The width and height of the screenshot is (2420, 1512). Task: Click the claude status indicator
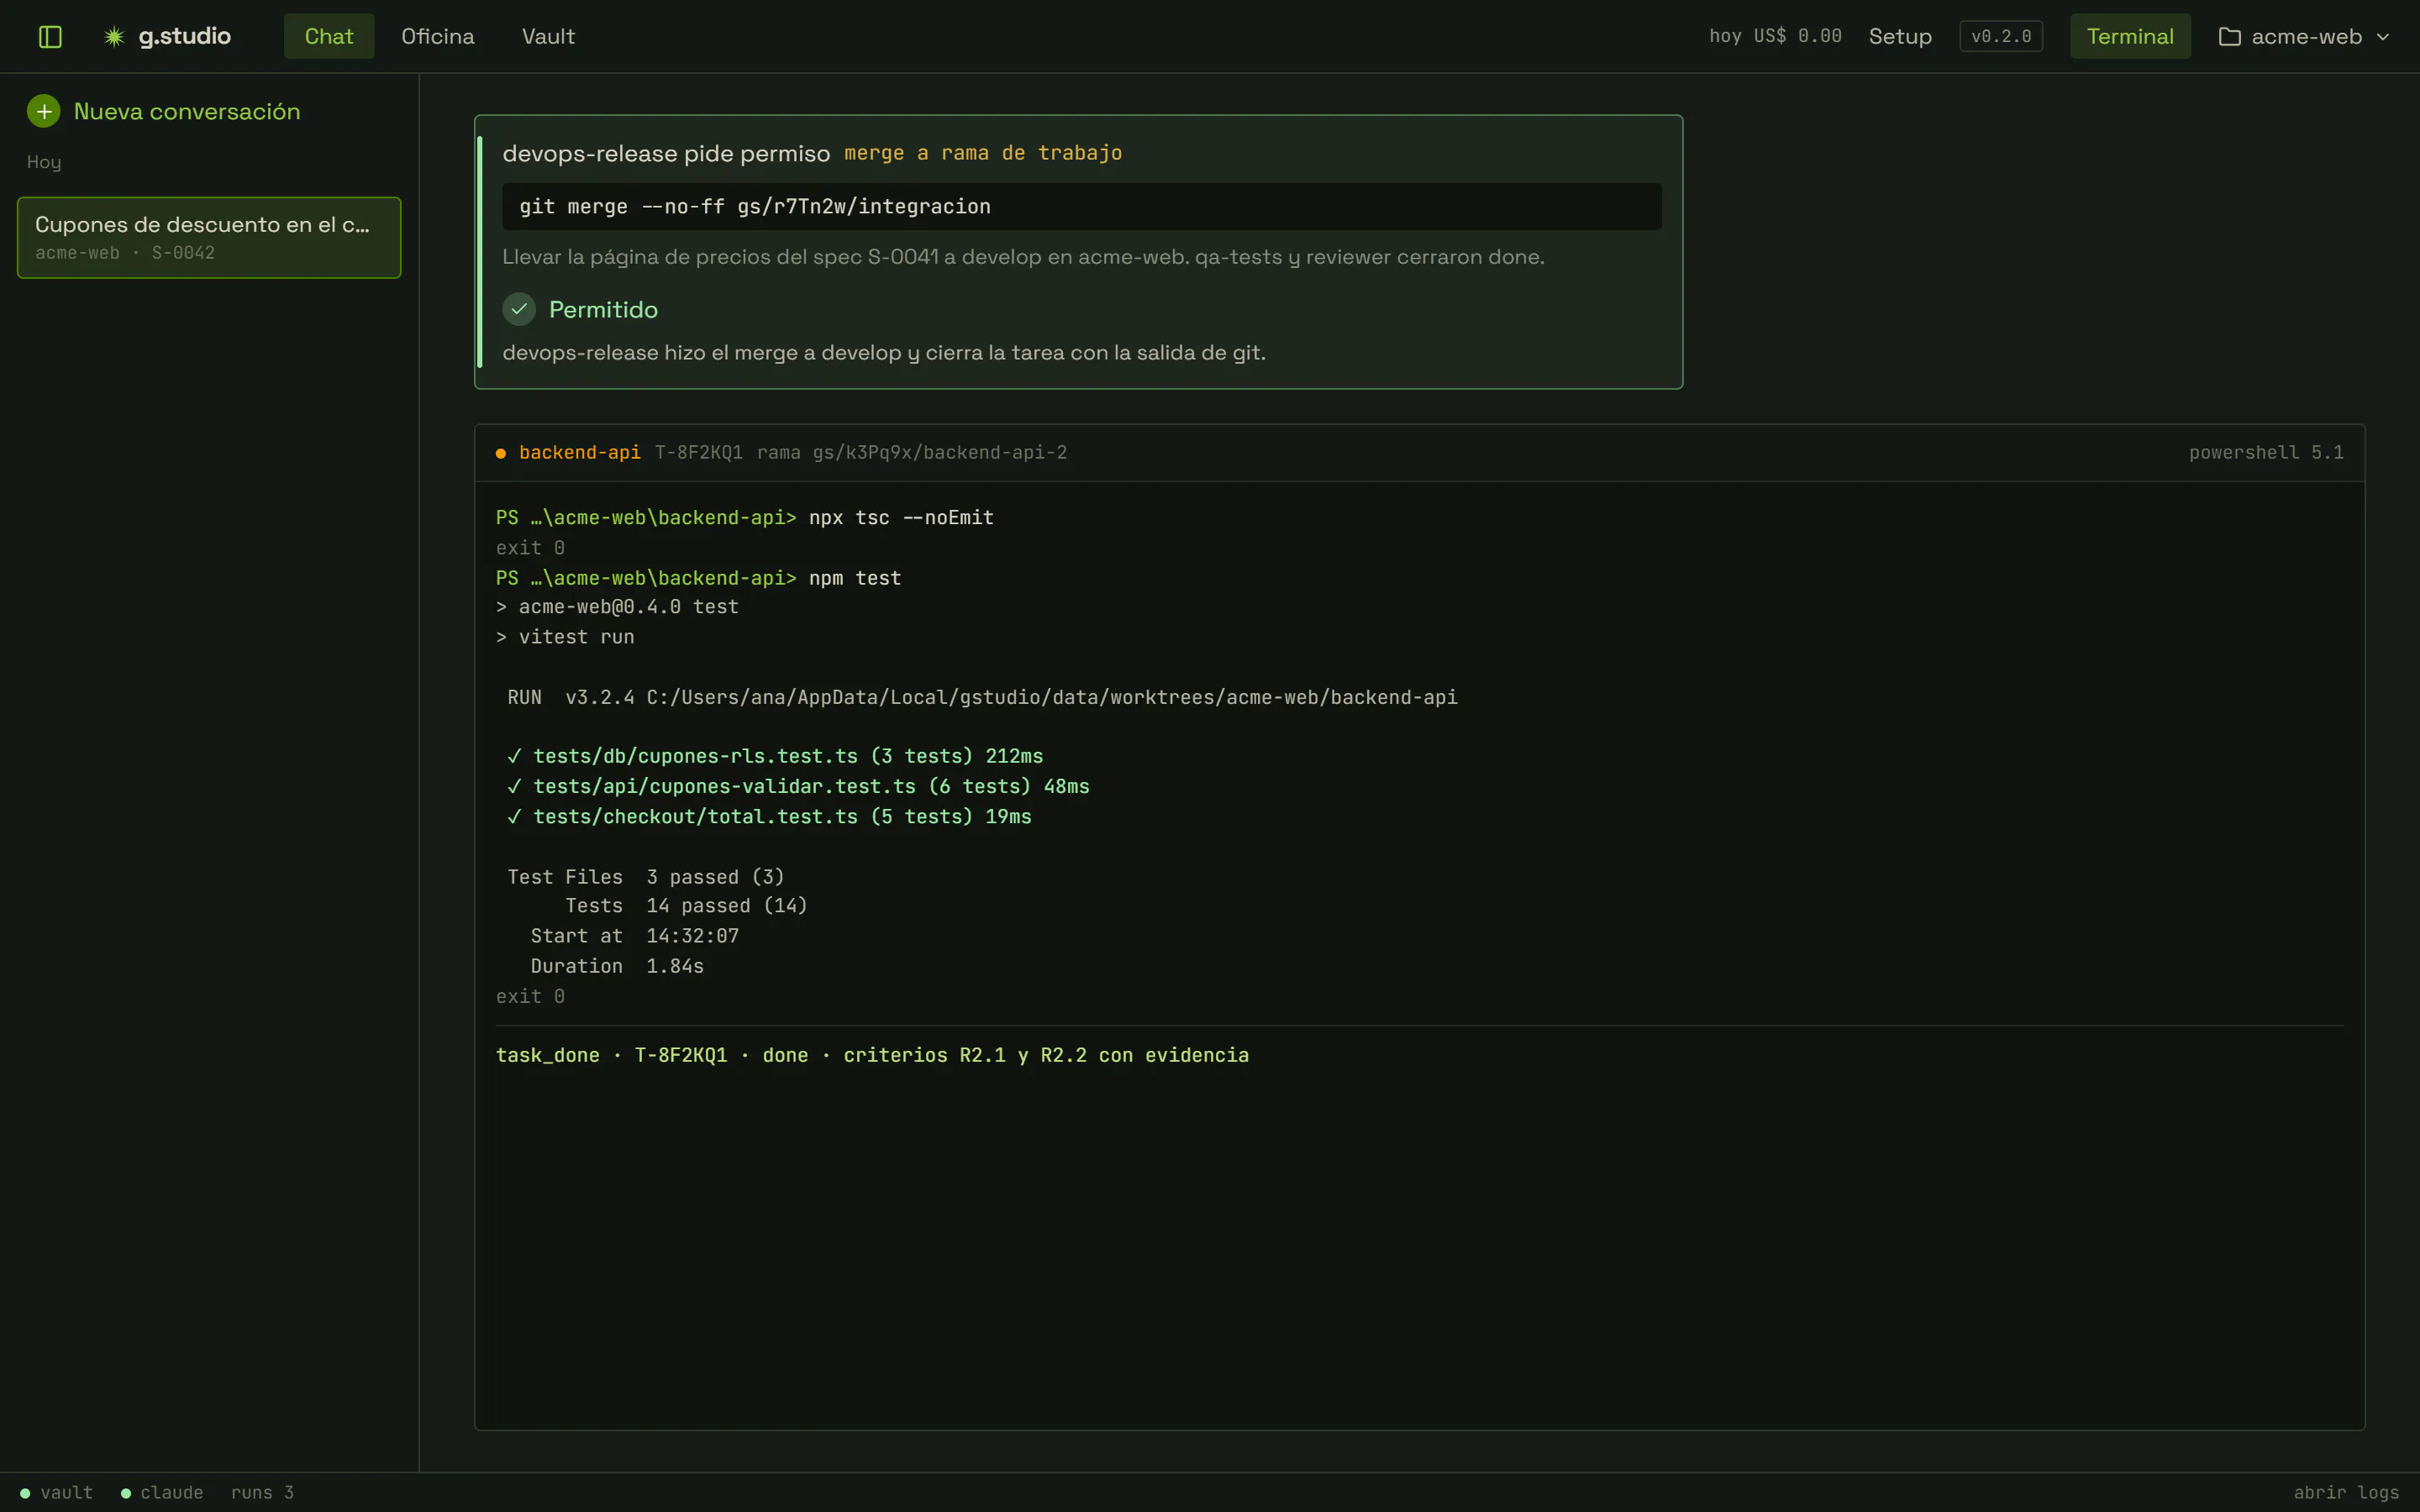point(162,1492)
